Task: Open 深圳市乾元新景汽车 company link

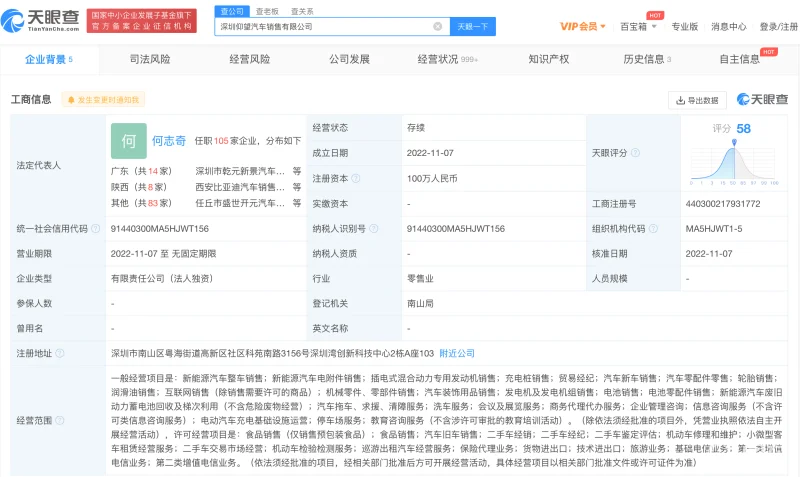Action: tap(240, 171)
